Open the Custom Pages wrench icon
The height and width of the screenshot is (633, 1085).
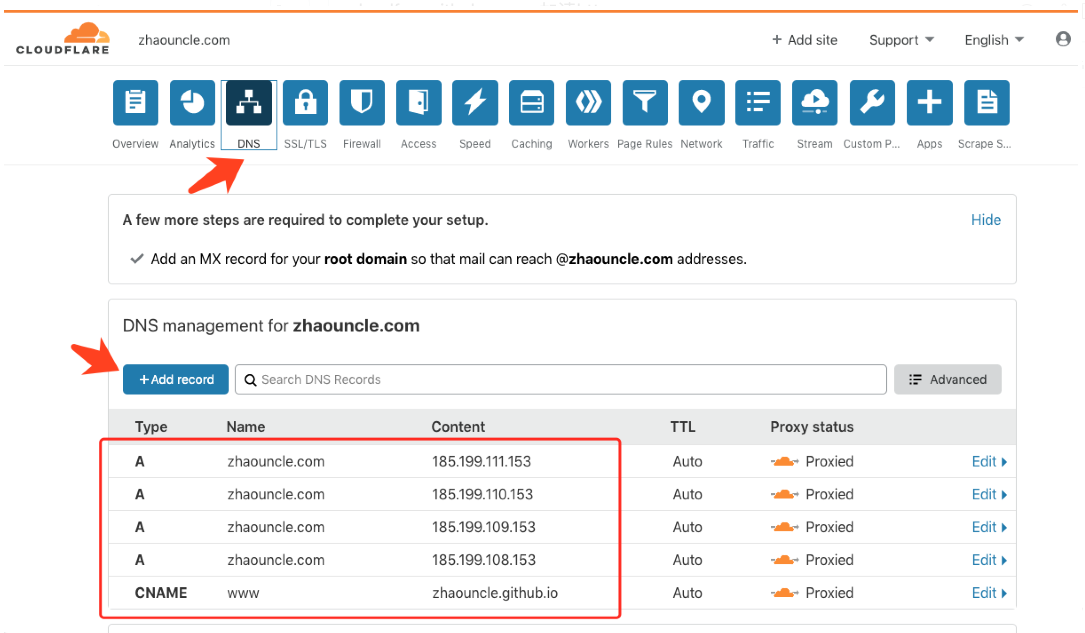tap(872, 103)
